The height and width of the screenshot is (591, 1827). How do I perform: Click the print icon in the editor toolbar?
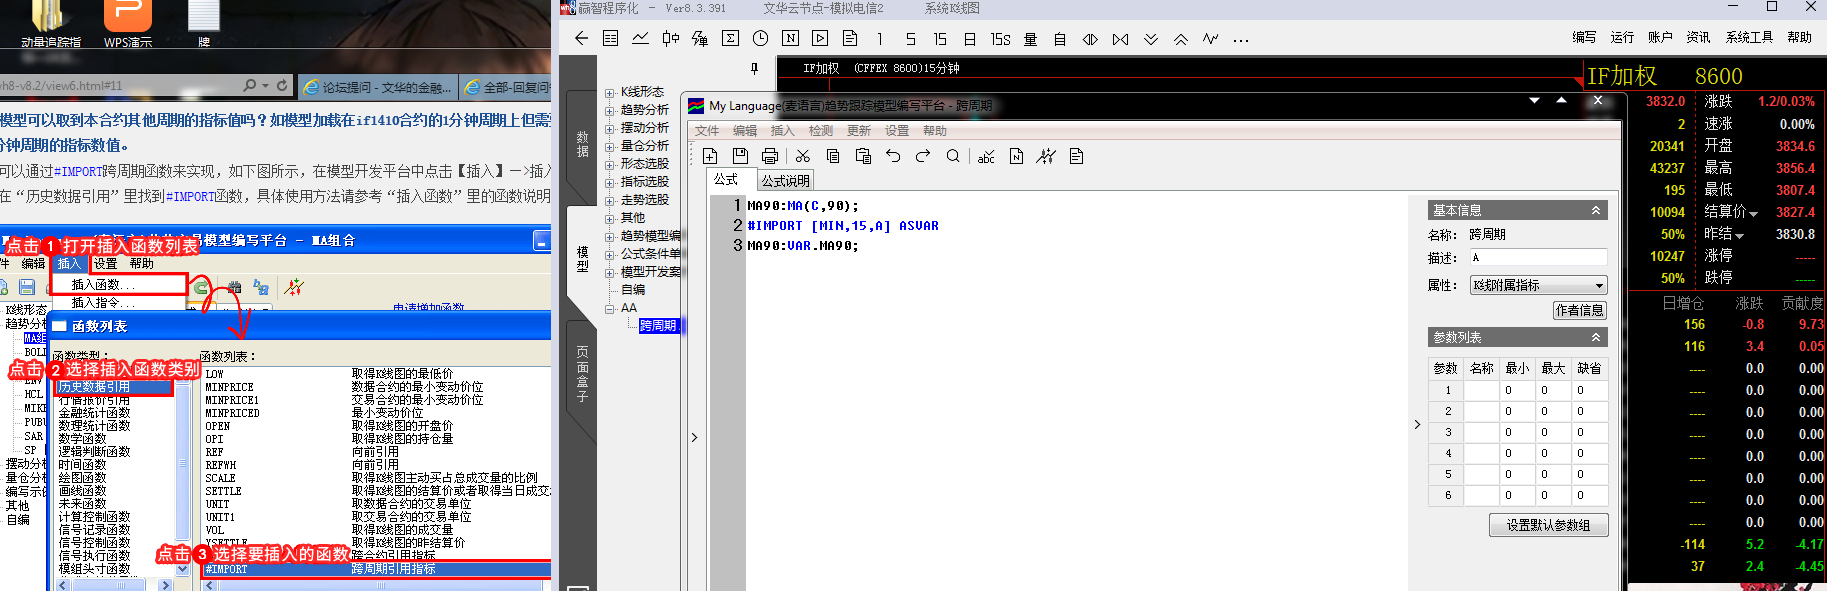coord(769,156)
